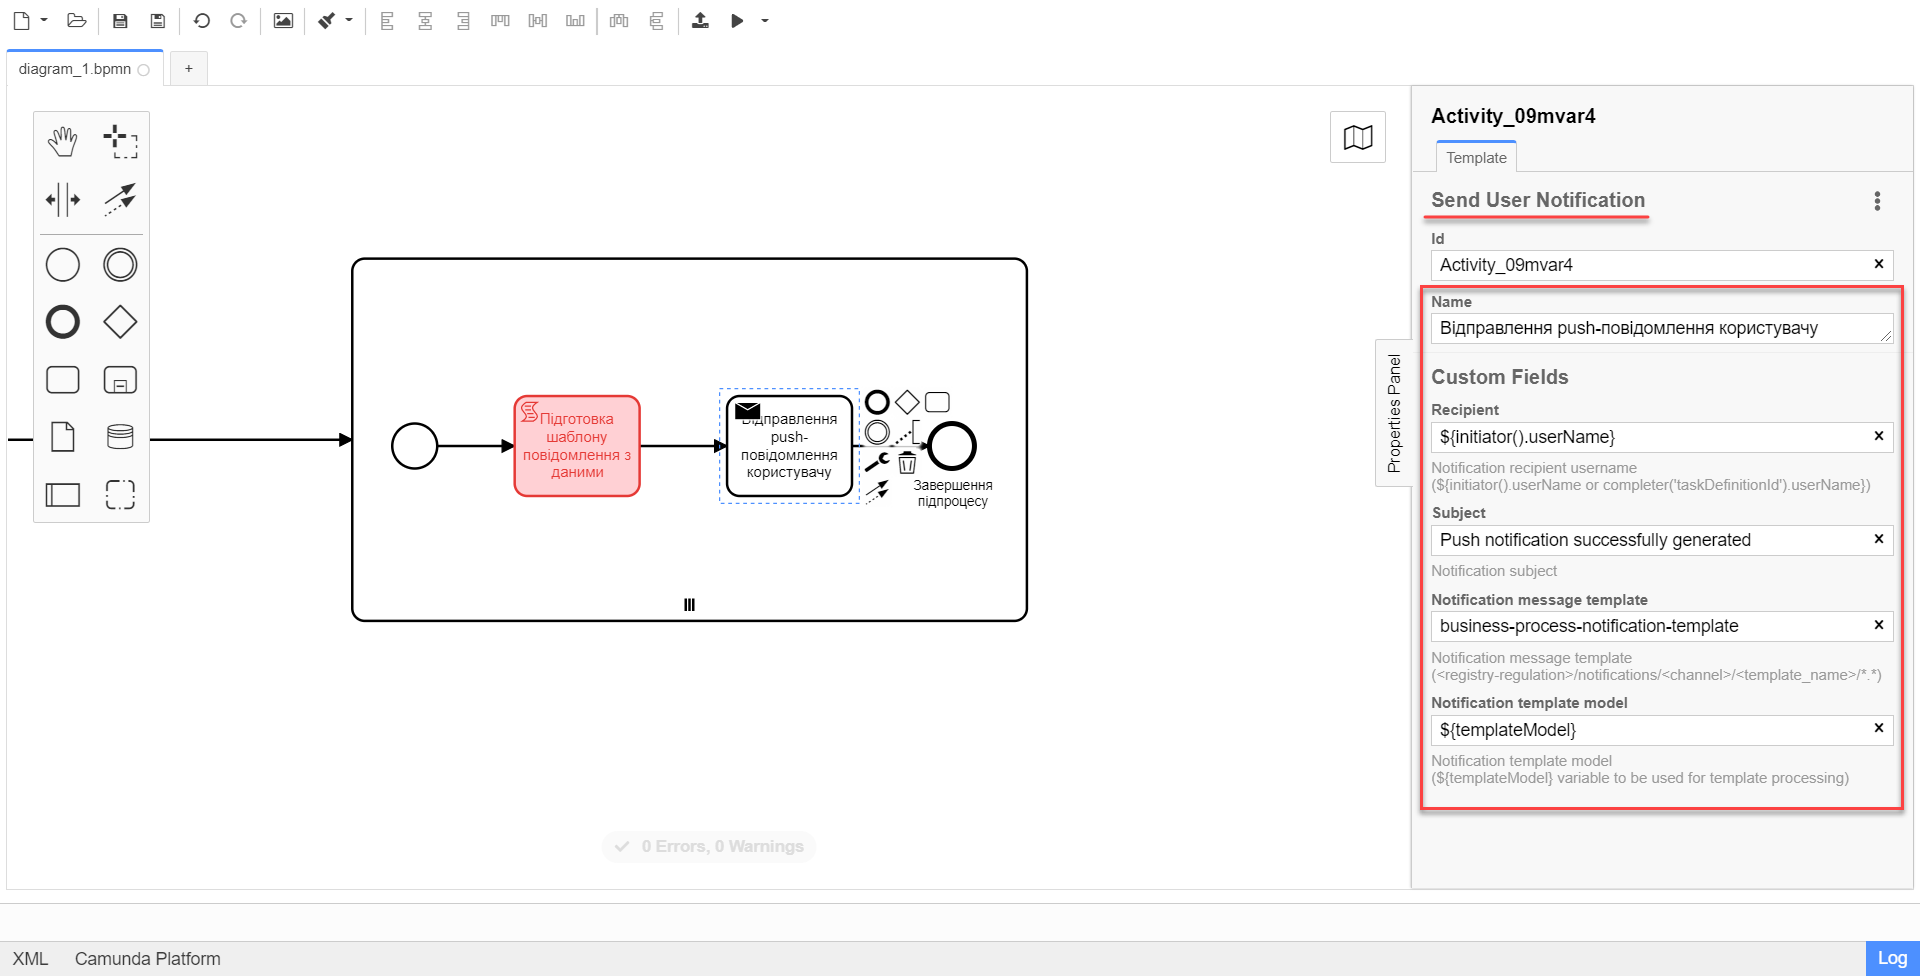Click the deploy diagram upload icon
Viewport: 1920px width, 976px height.
tap(700, 20)
